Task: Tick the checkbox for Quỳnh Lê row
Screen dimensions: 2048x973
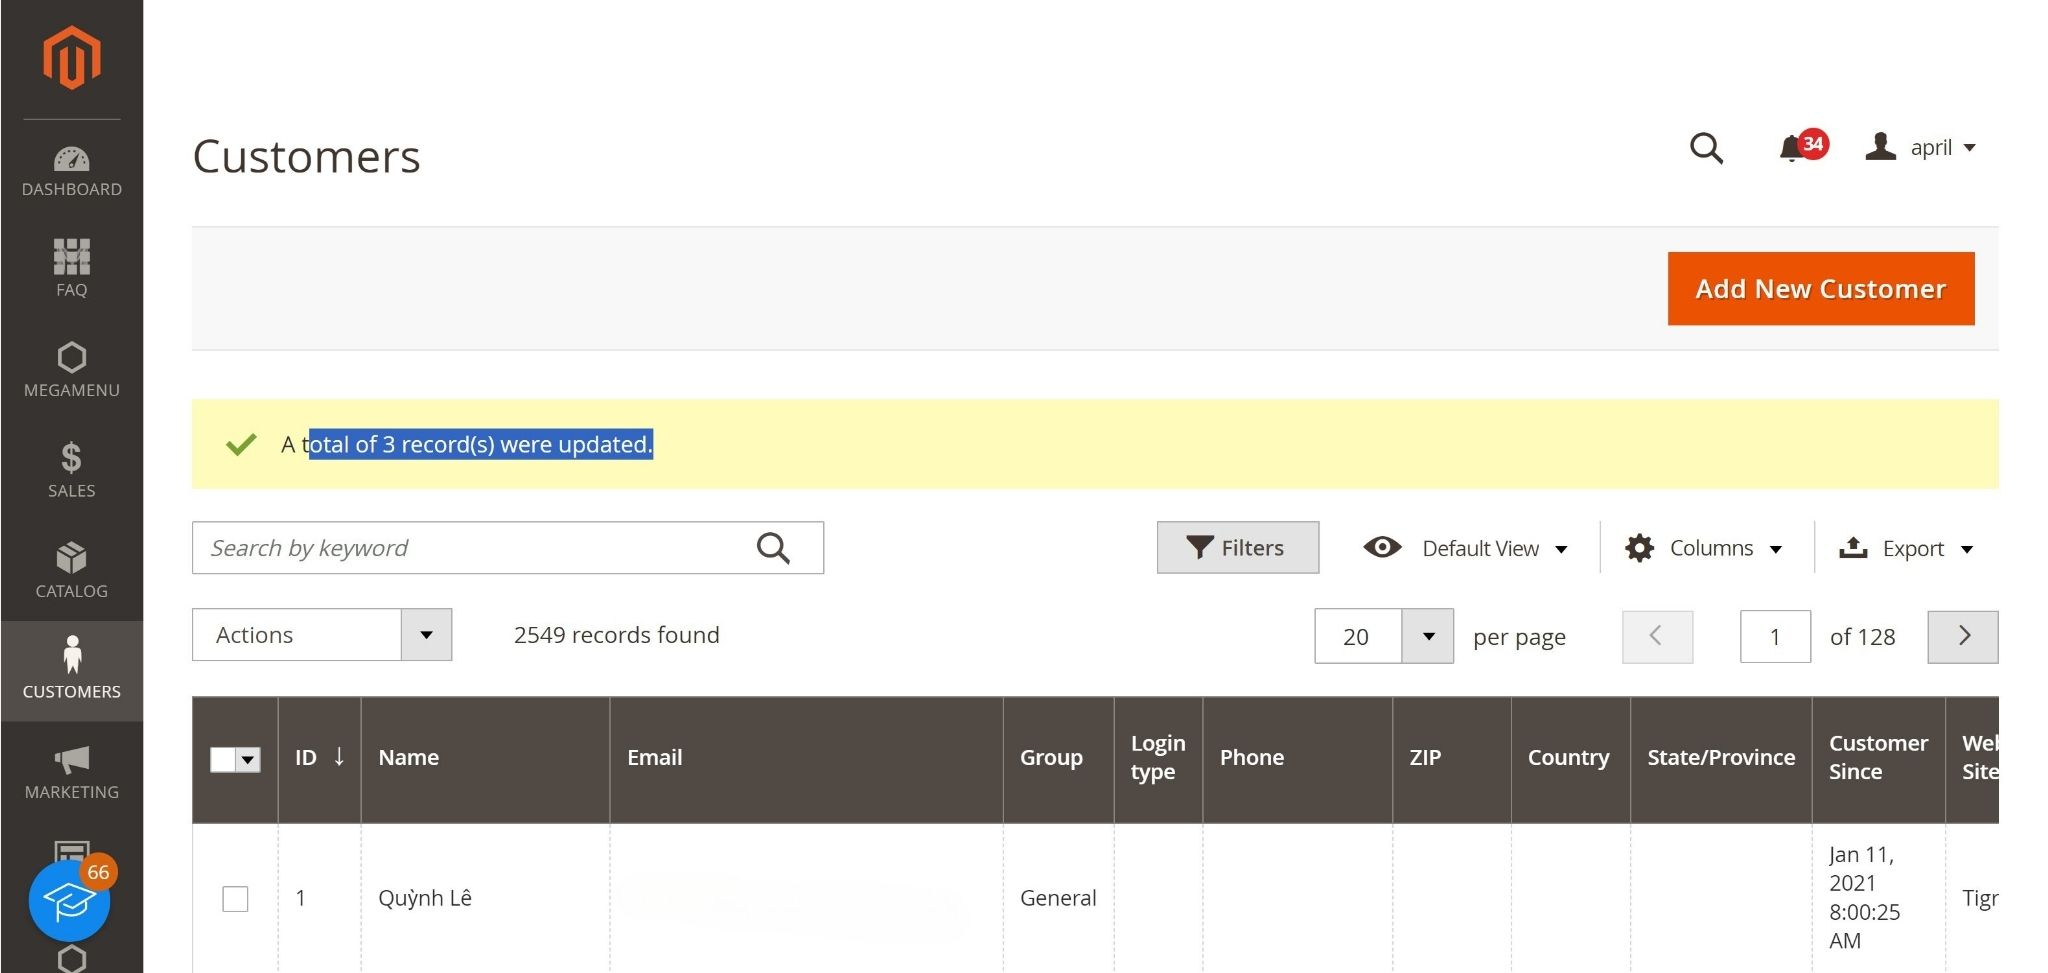Action: tap(235, 898)
